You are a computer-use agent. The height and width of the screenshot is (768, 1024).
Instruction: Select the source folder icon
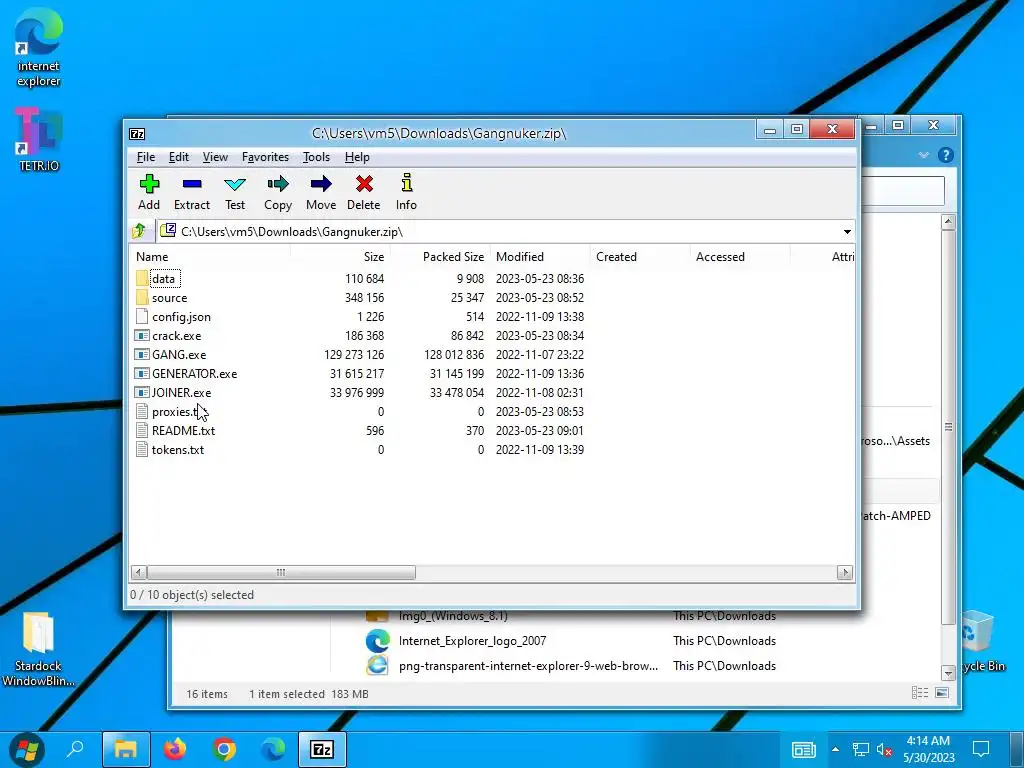142,298
